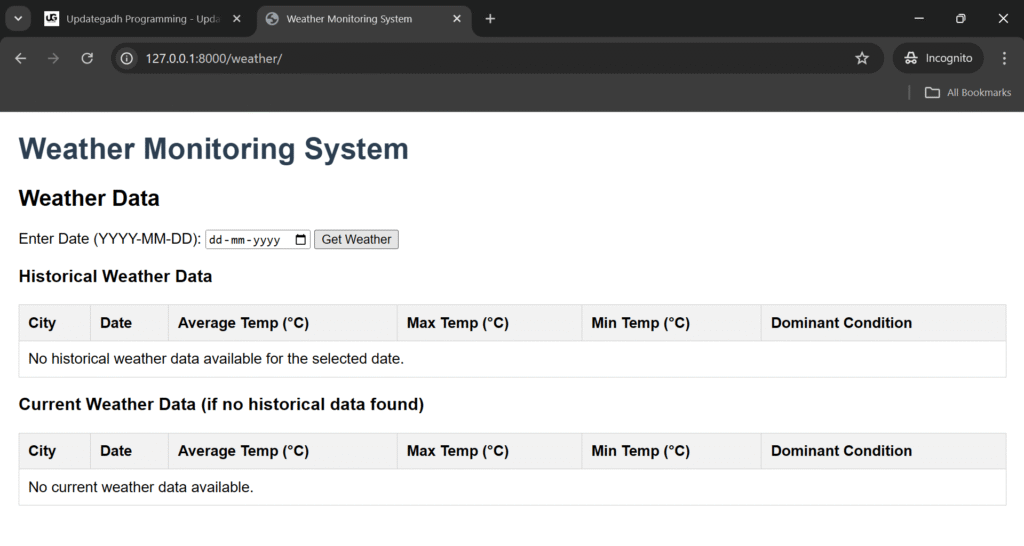This screenshot has height=546, width=1024.
Task: Open the calendar picker in date field
Action: pos(300,240)
